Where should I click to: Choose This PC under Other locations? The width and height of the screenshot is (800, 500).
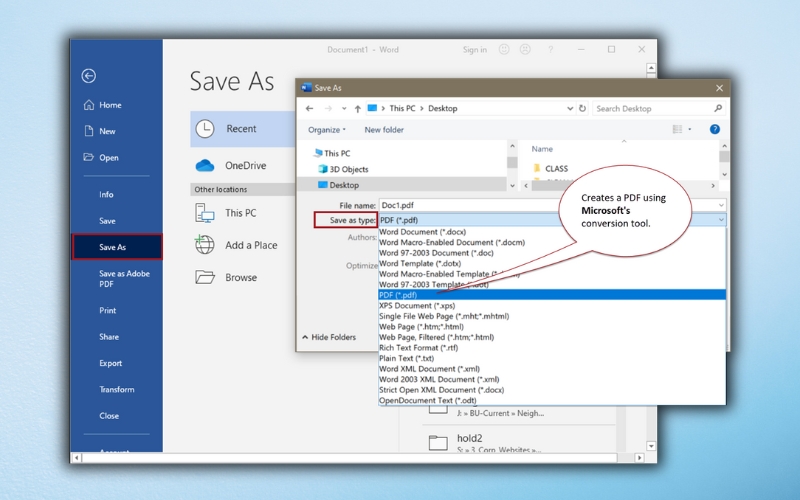[x=226, y=213]
